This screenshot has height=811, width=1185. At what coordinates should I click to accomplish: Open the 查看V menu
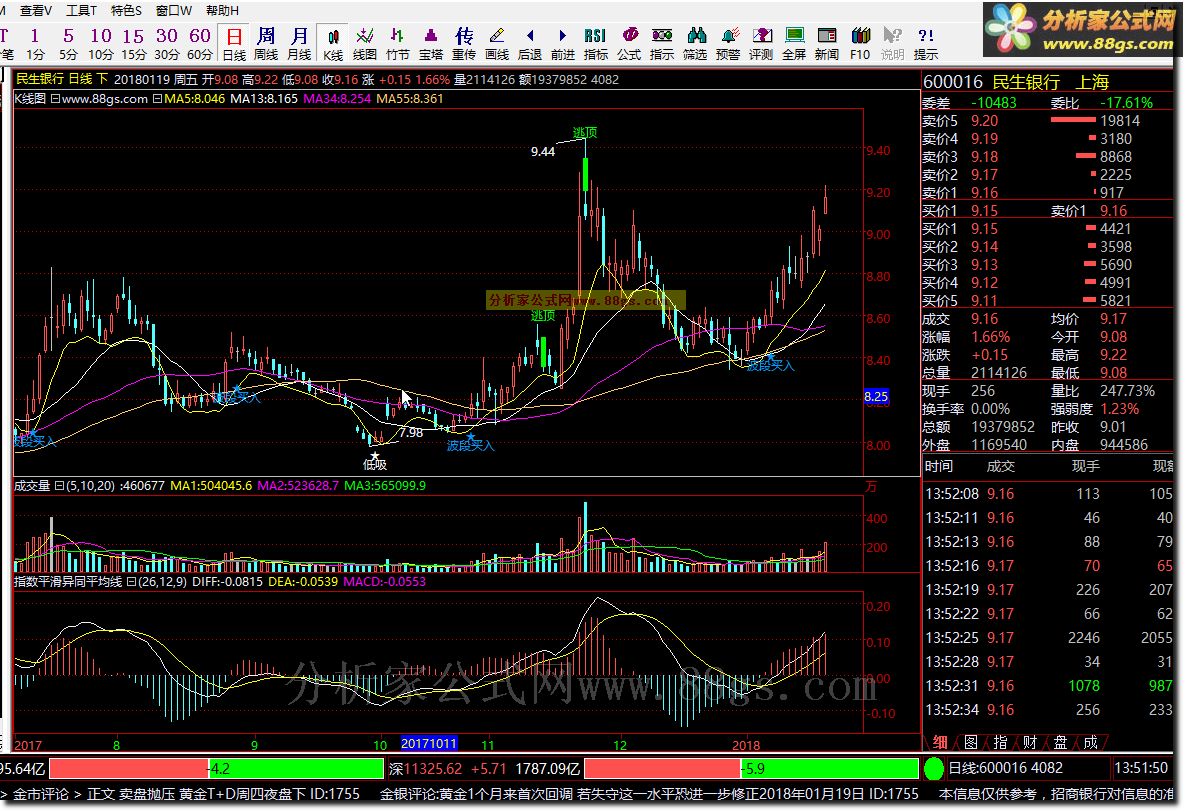pos(36,10)
